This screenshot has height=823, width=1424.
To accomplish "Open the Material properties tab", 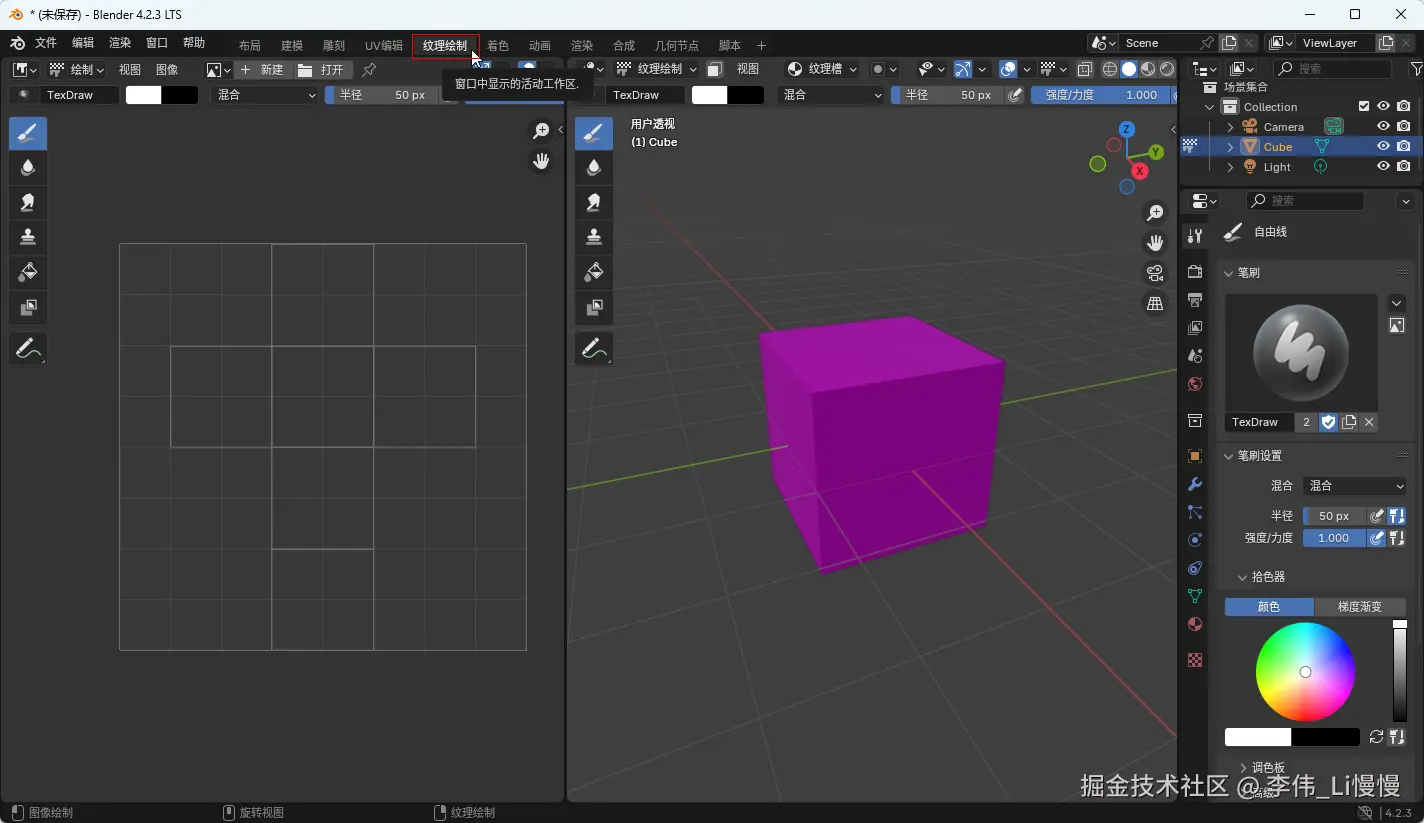I will coord(1194,624).
